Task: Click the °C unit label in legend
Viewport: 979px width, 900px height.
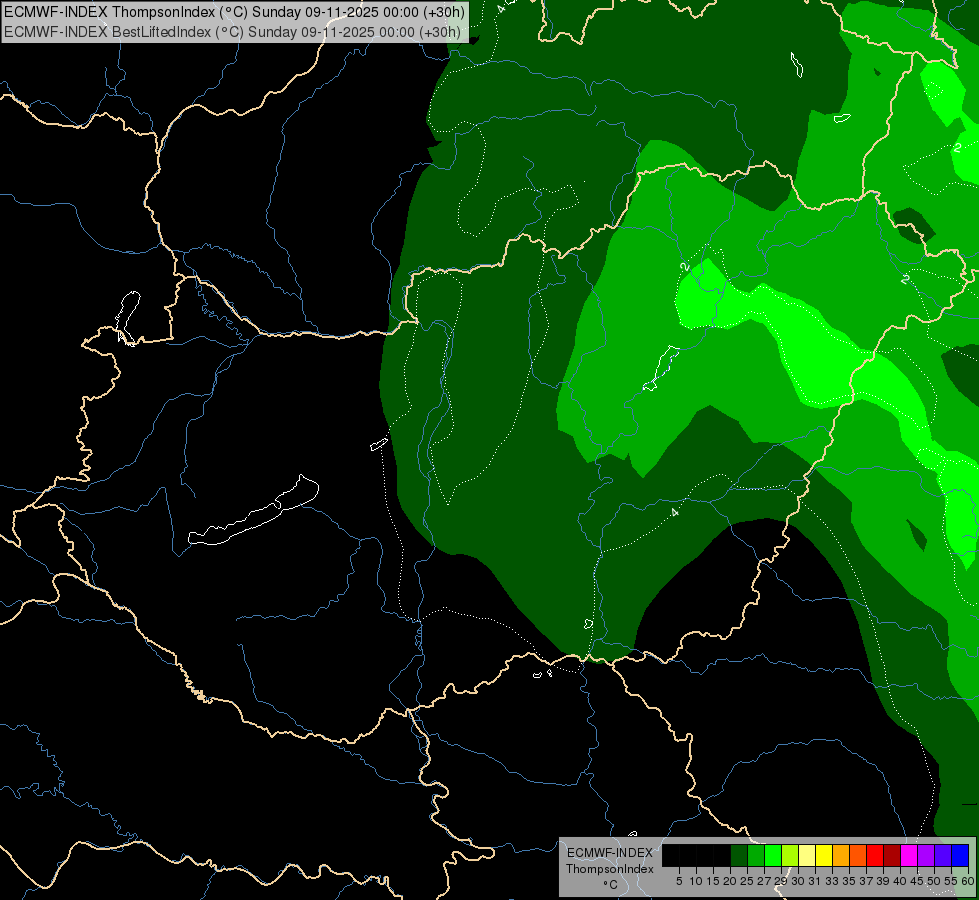Action: point(611,885)
